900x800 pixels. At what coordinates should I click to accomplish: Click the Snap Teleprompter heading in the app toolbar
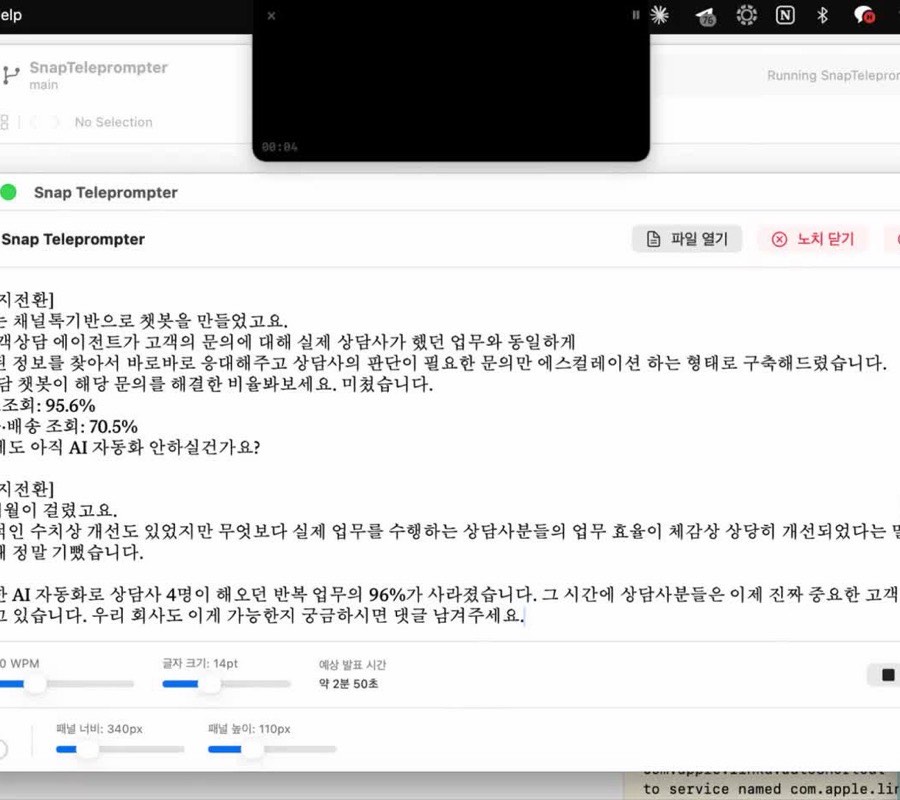(x=73, y=239)
